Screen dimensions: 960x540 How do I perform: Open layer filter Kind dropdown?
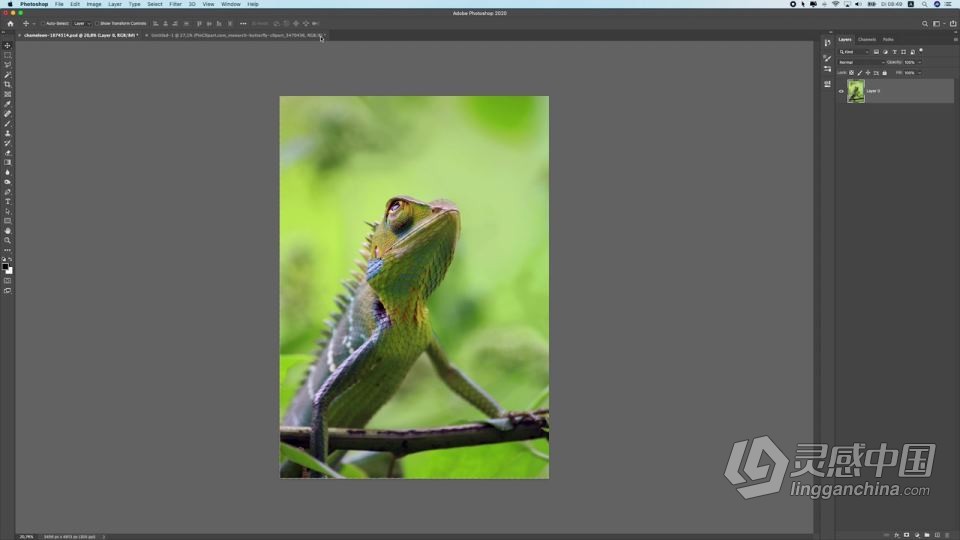point(854,52)
